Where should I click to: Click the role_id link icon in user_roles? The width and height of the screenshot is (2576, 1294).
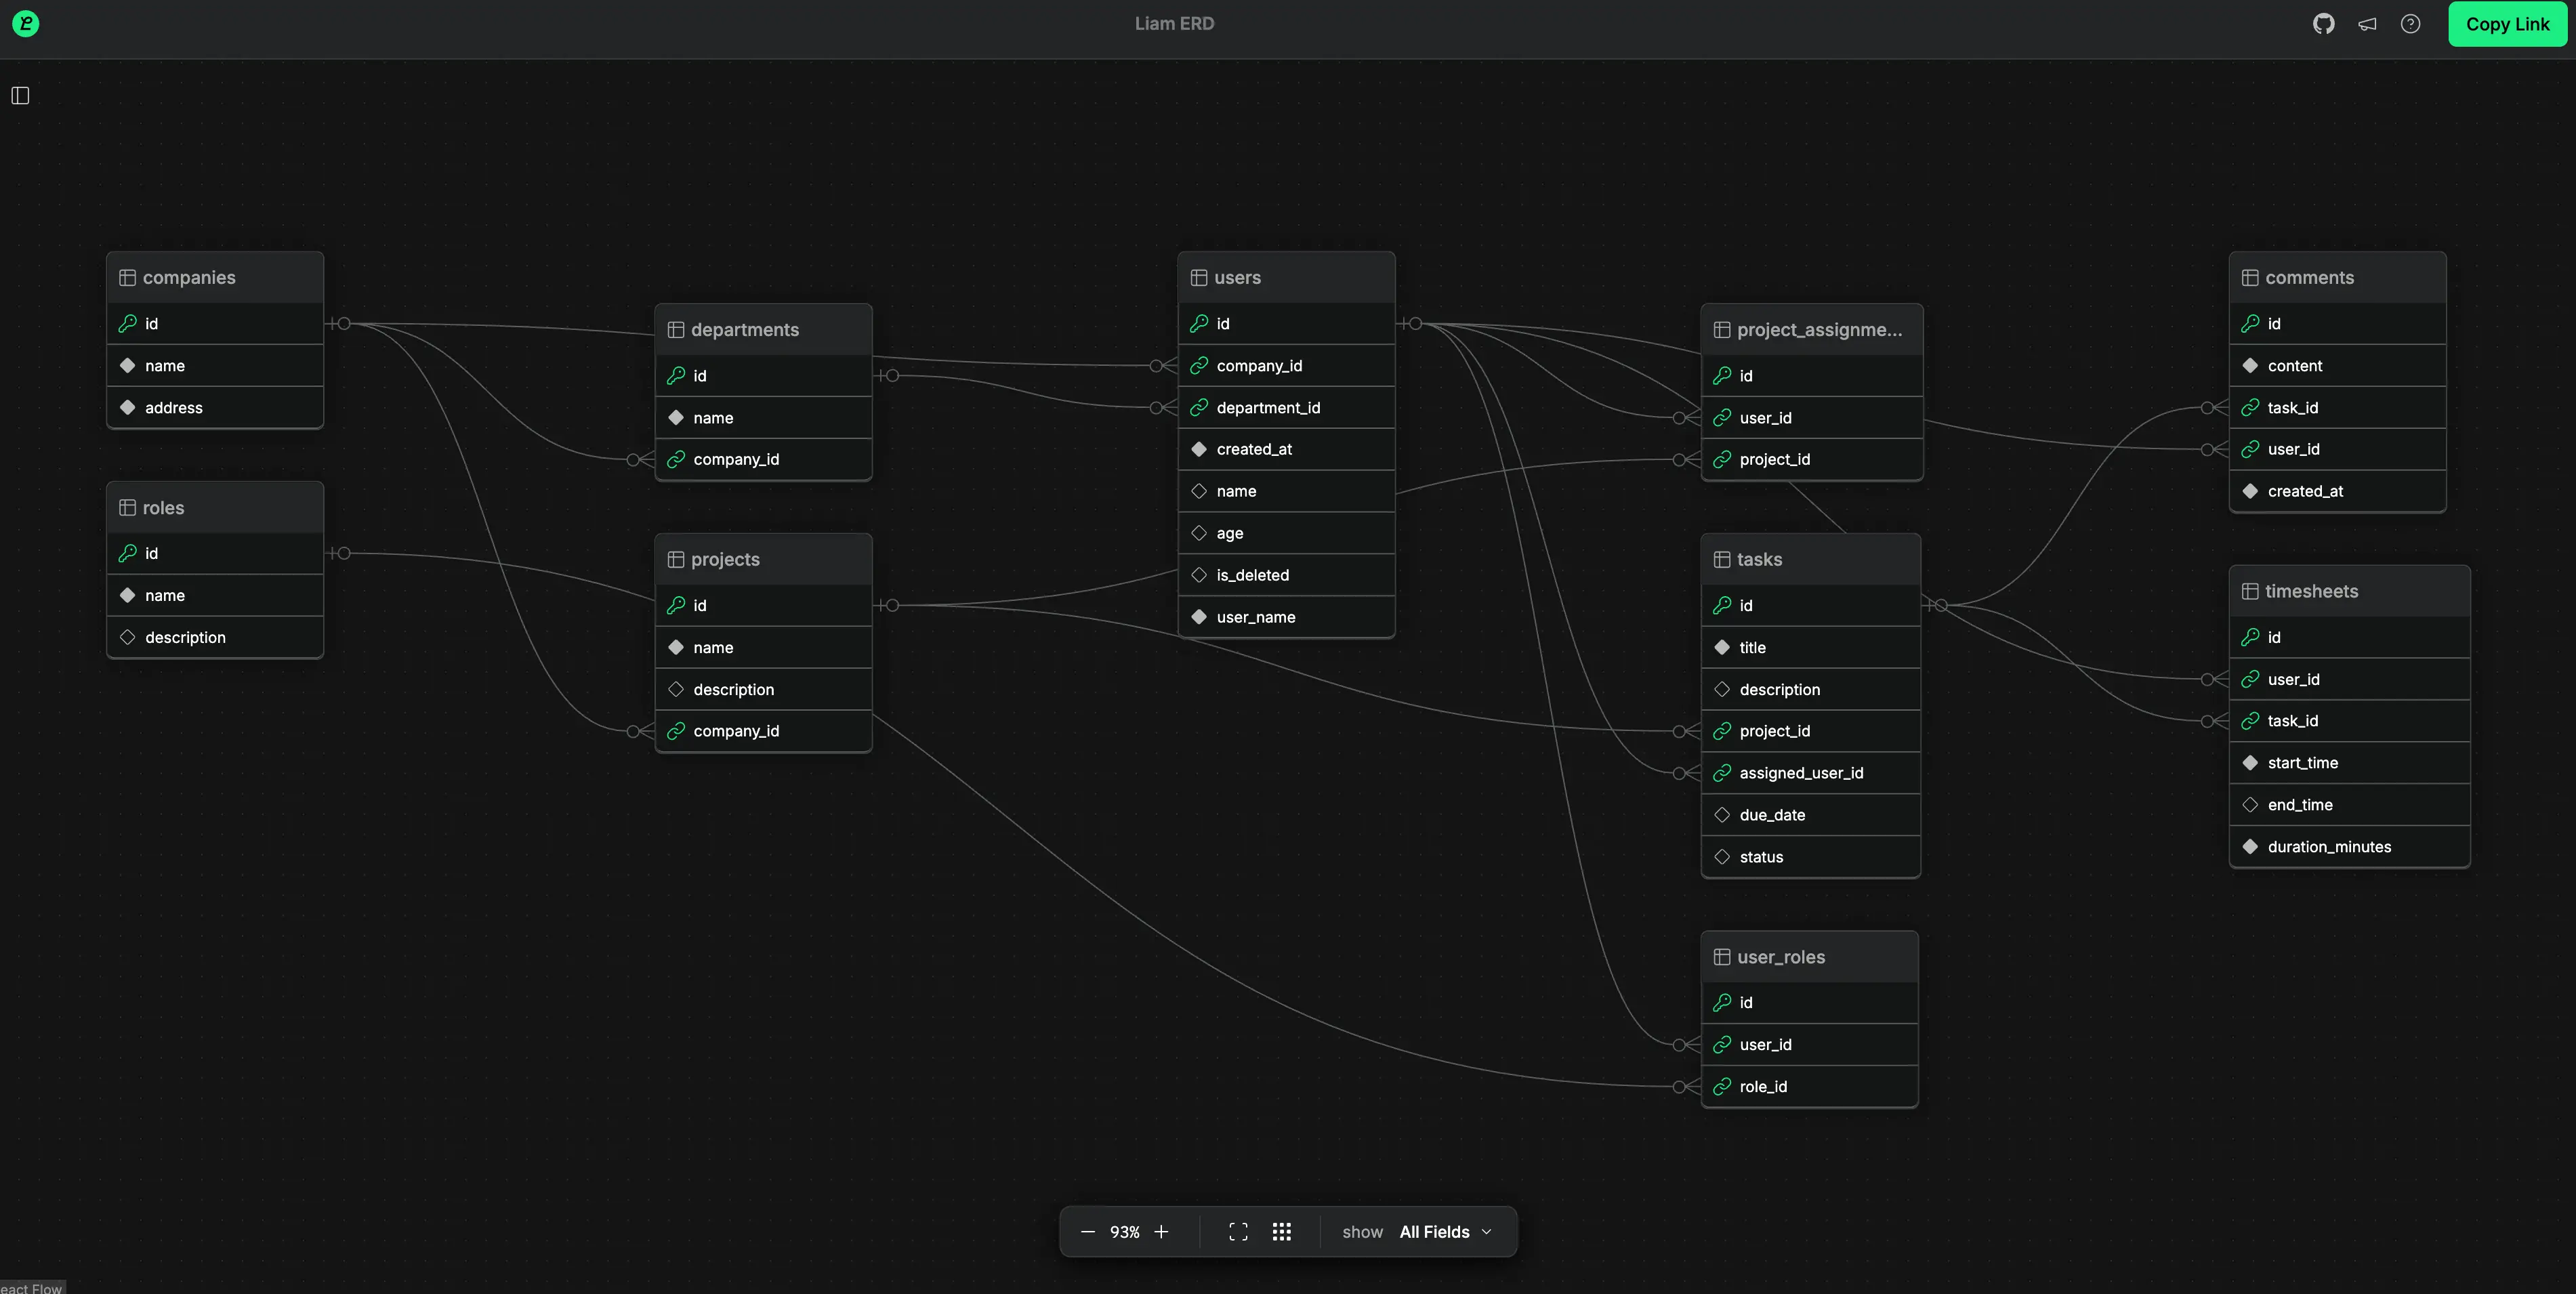(x=1722, y=1086)
